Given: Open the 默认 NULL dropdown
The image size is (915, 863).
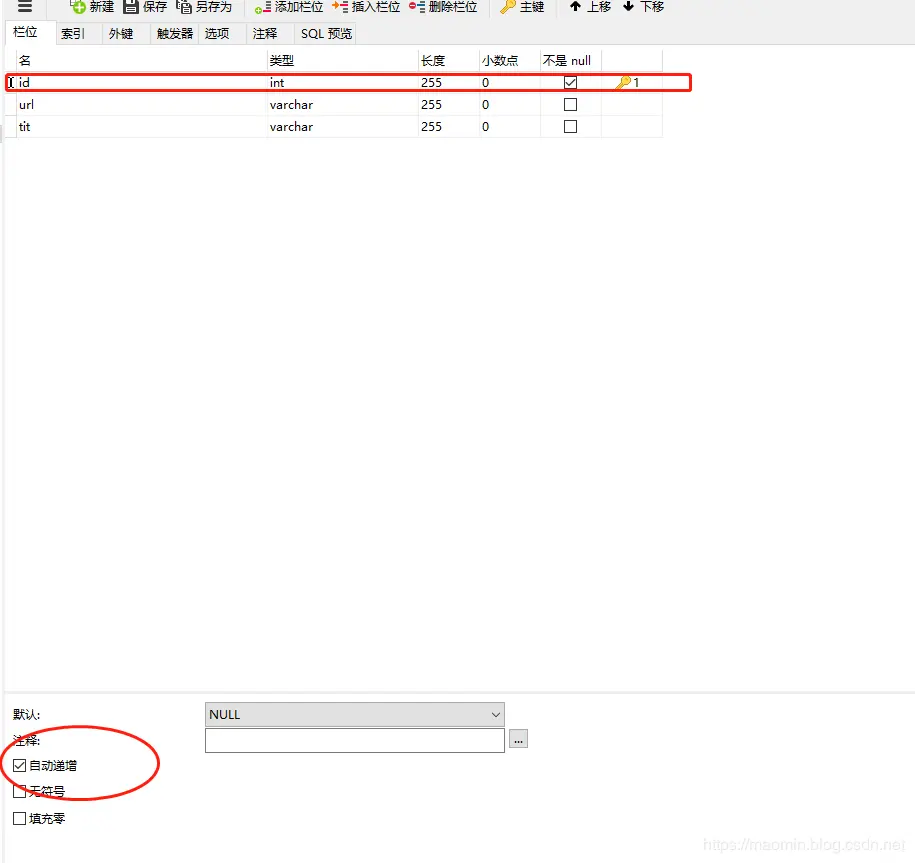Looking at the screenshot, I should 355,714.
